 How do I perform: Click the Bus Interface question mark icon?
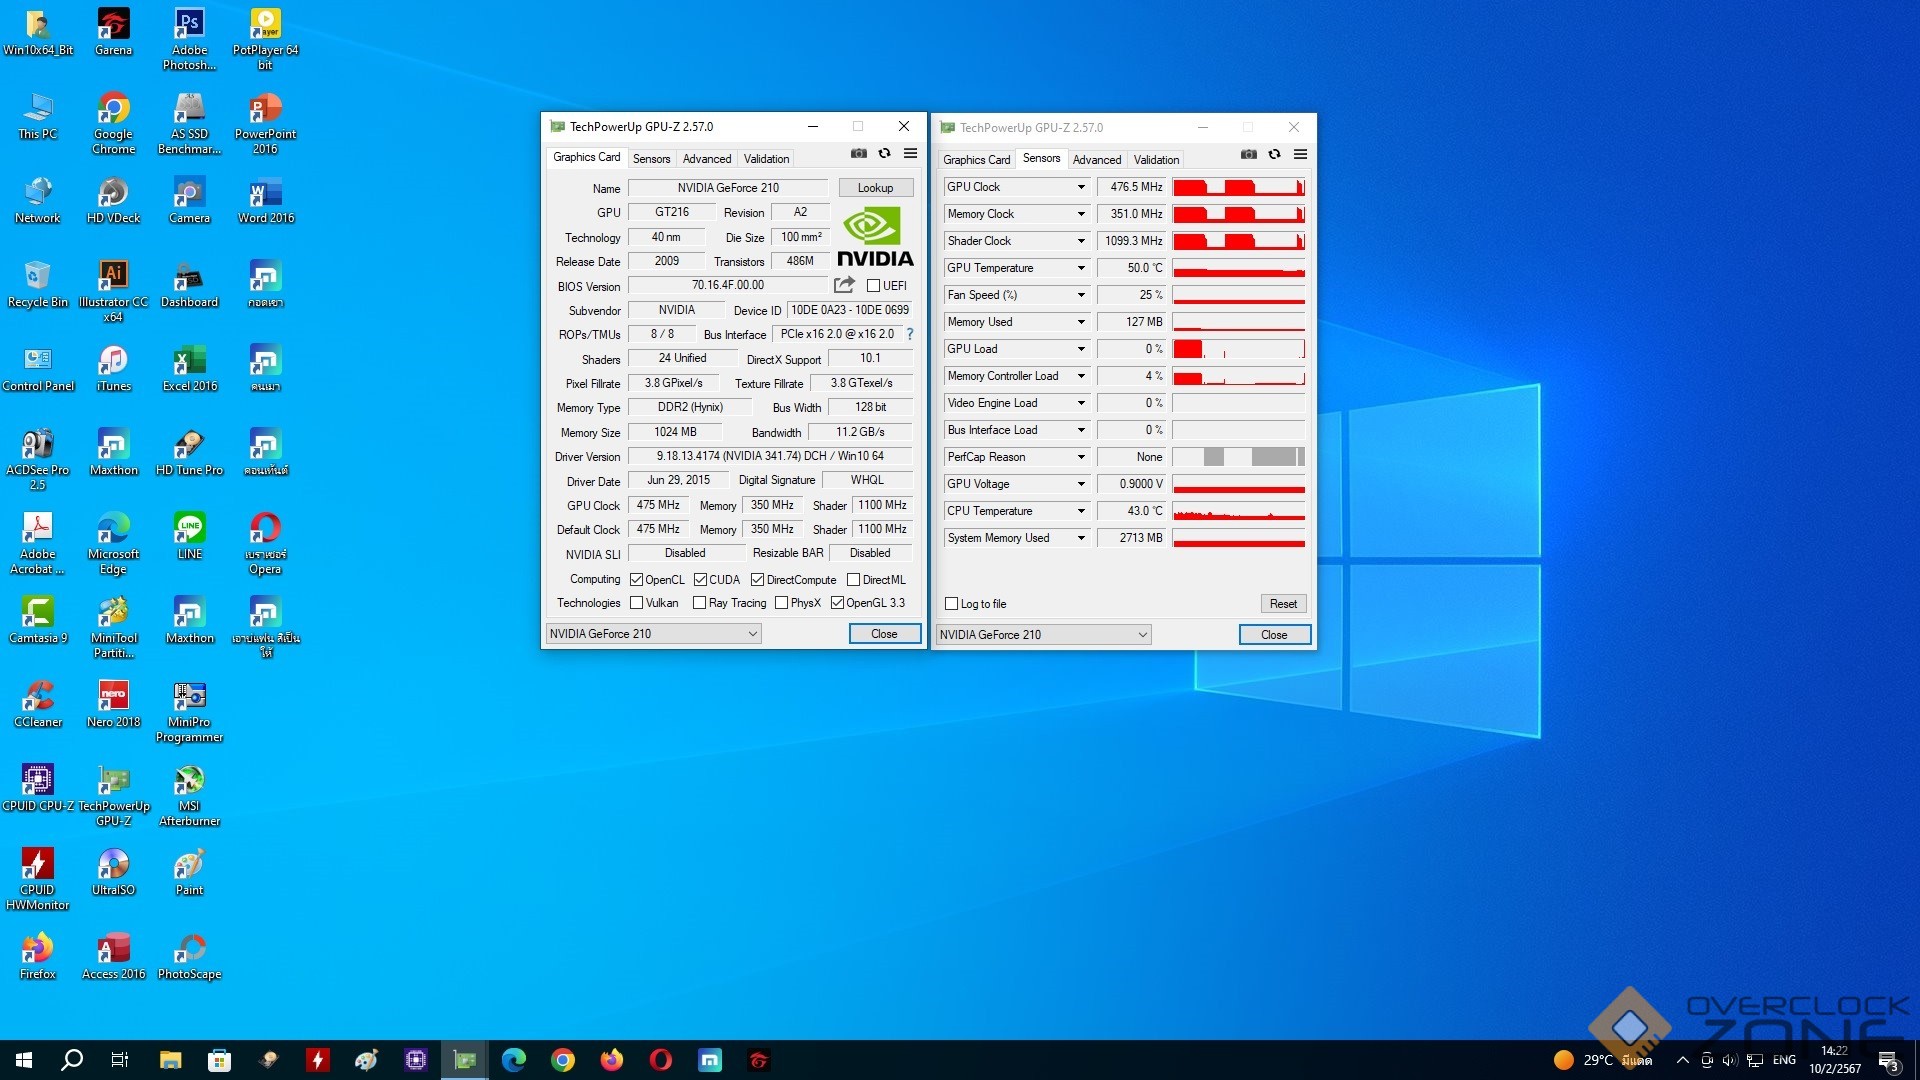910,334
